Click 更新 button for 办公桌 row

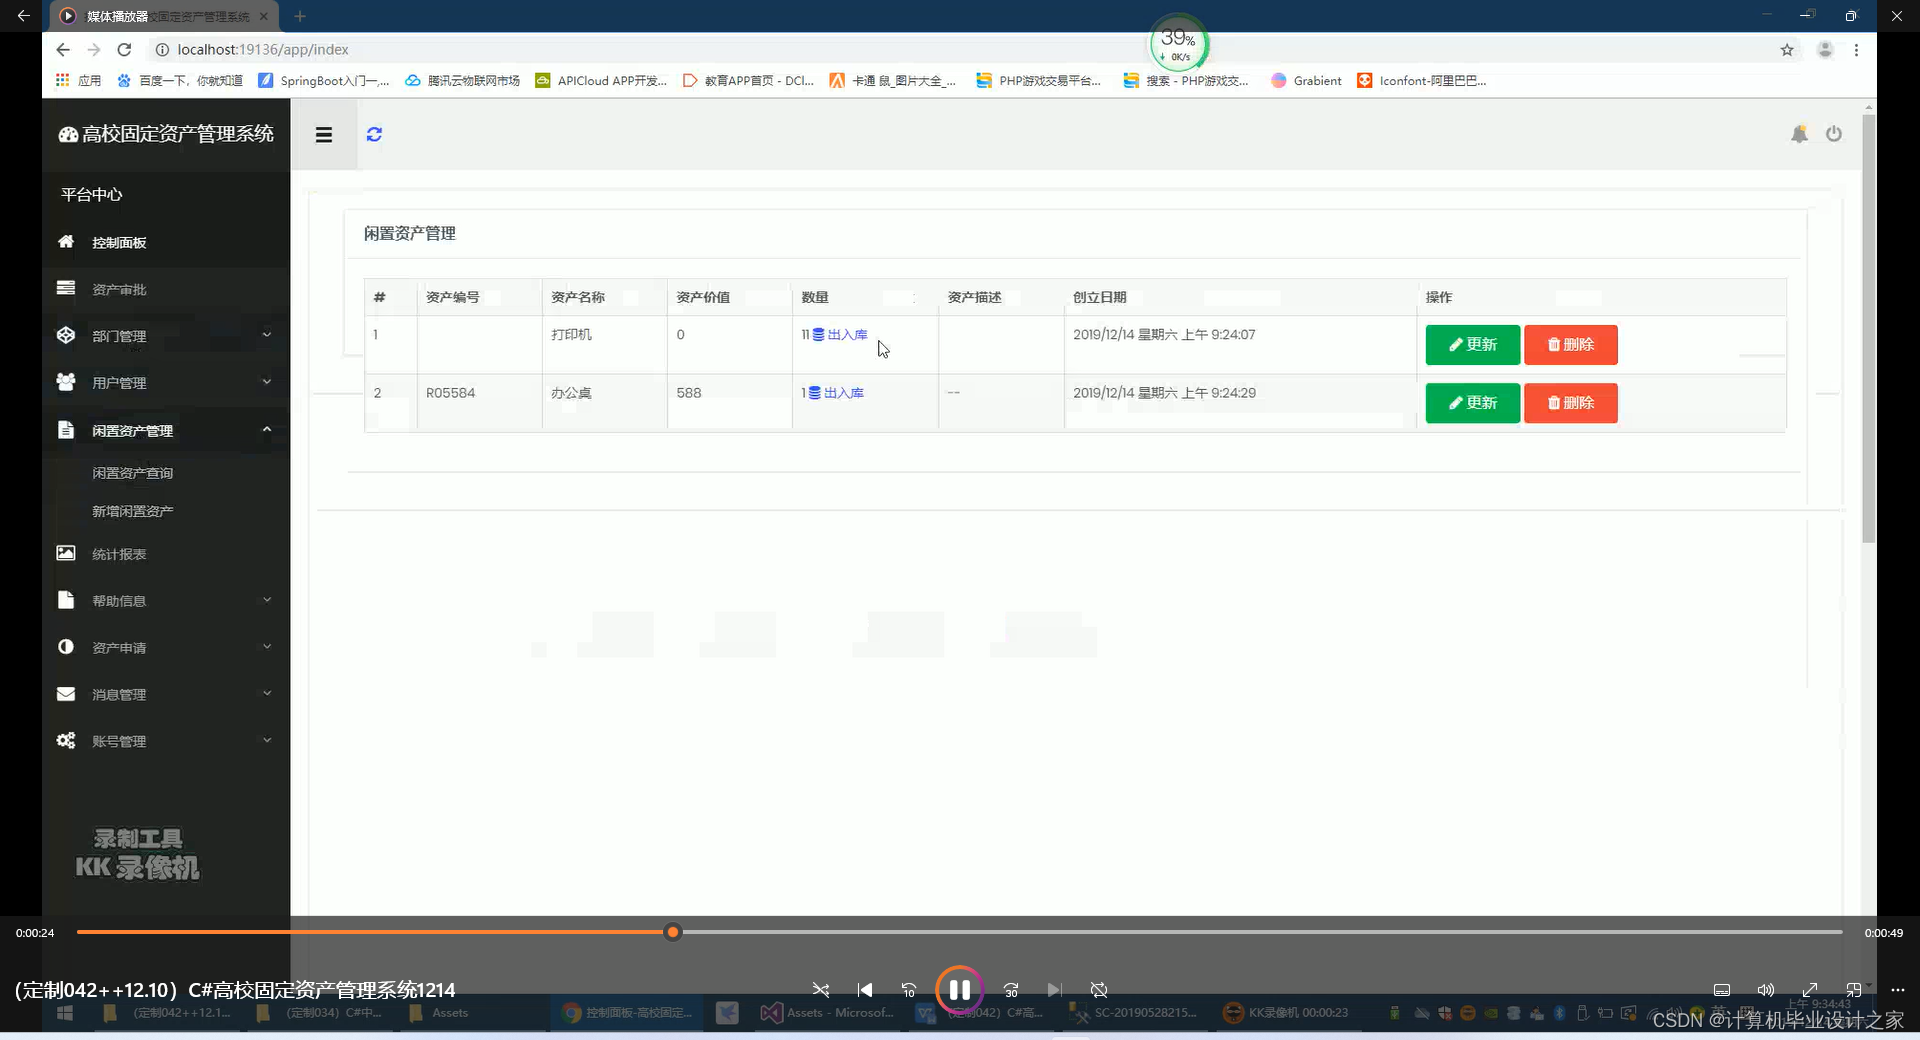[1472, 403]
